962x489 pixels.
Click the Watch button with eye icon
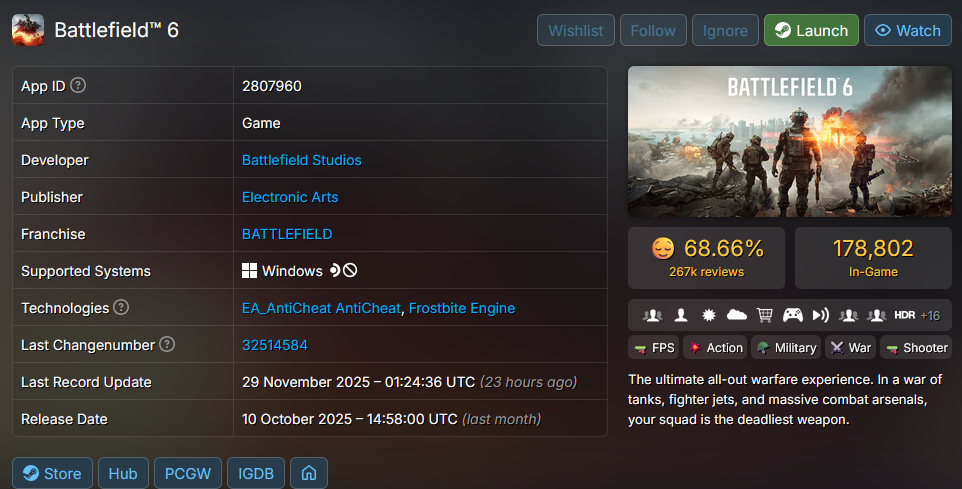click(x=908, y=30)
